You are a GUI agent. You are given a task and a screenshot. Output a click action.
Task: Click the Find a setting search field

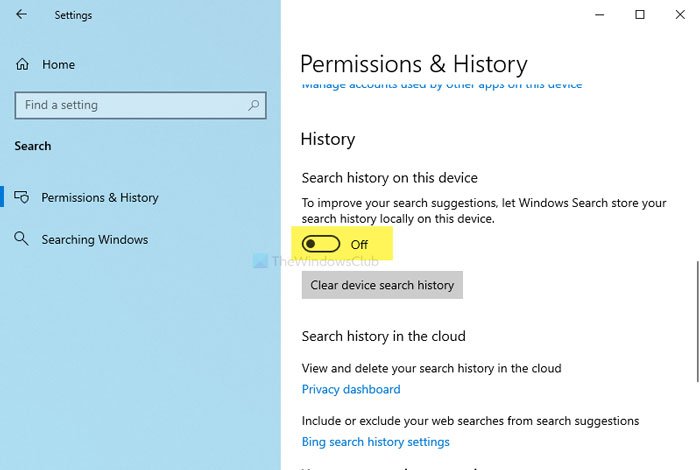[x=130, y=105]
